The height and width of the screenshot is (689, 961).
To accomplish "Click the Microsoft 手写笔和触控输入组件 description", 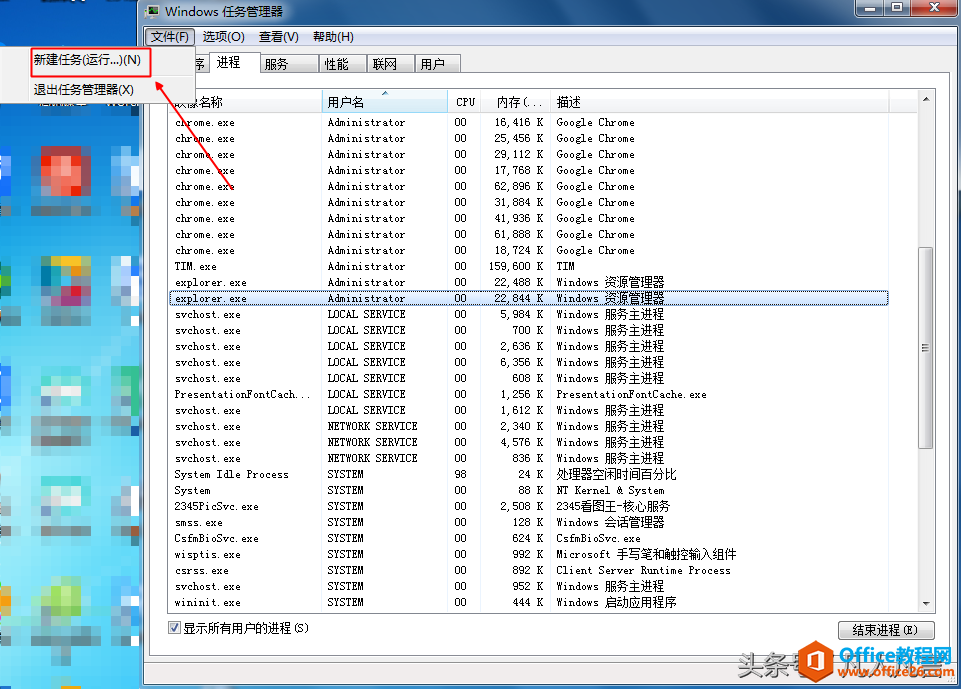I will coord(646,554).
